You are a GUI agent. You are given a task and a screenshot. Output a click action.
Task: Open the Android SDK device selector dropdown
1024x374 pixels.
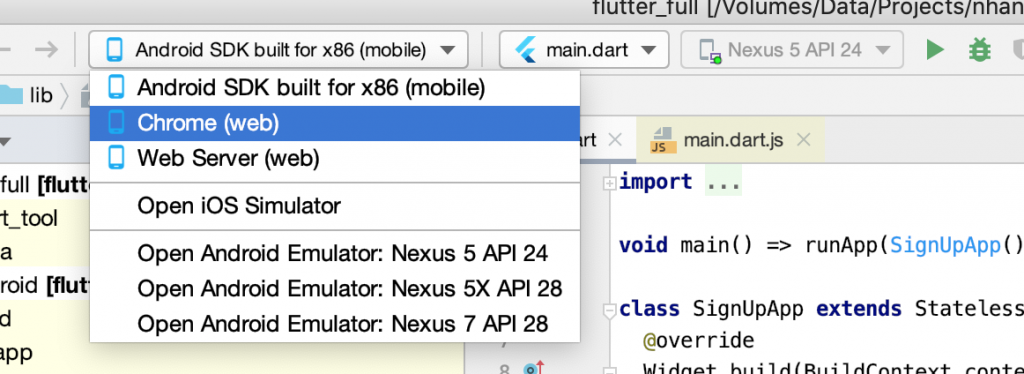[x=279, y=50]
